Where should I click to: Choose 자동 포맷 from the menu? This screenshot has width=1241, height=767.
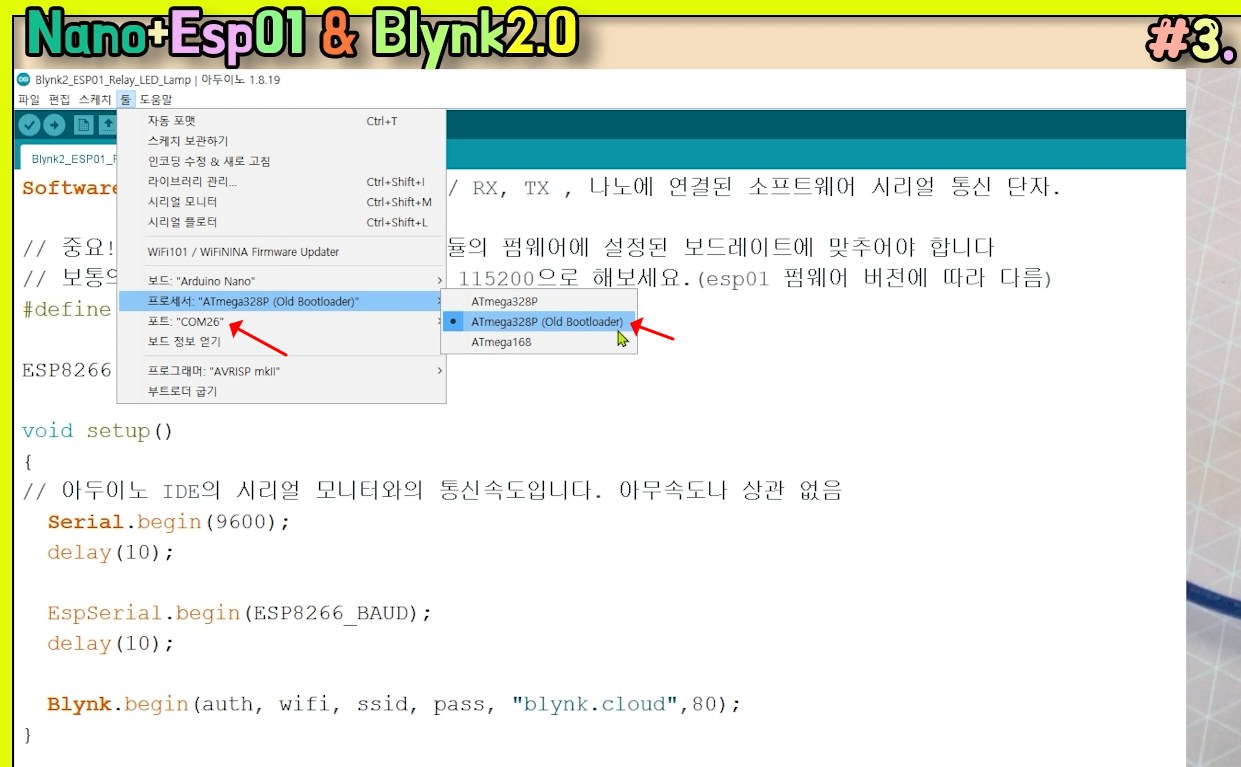(x=281, y=121)
